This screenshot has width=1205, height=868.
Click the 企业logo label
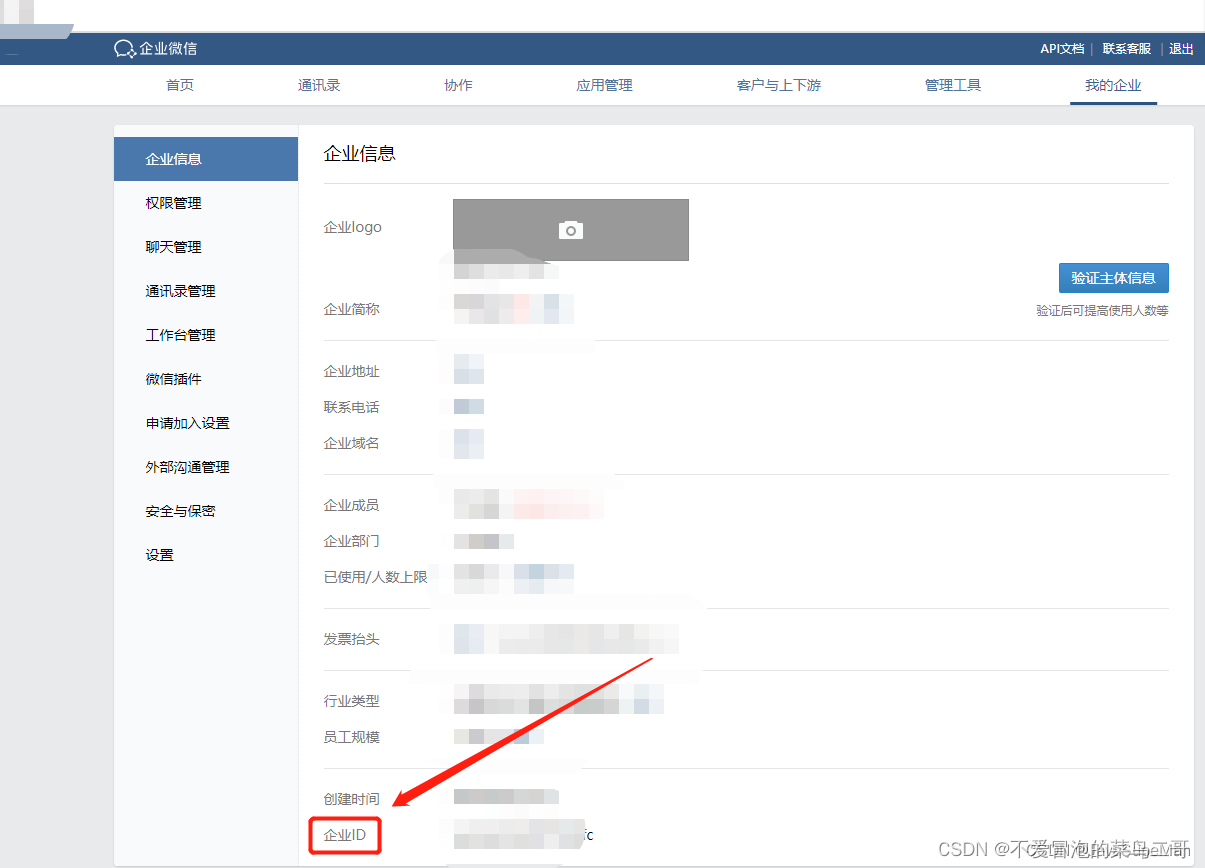(353, 228)
